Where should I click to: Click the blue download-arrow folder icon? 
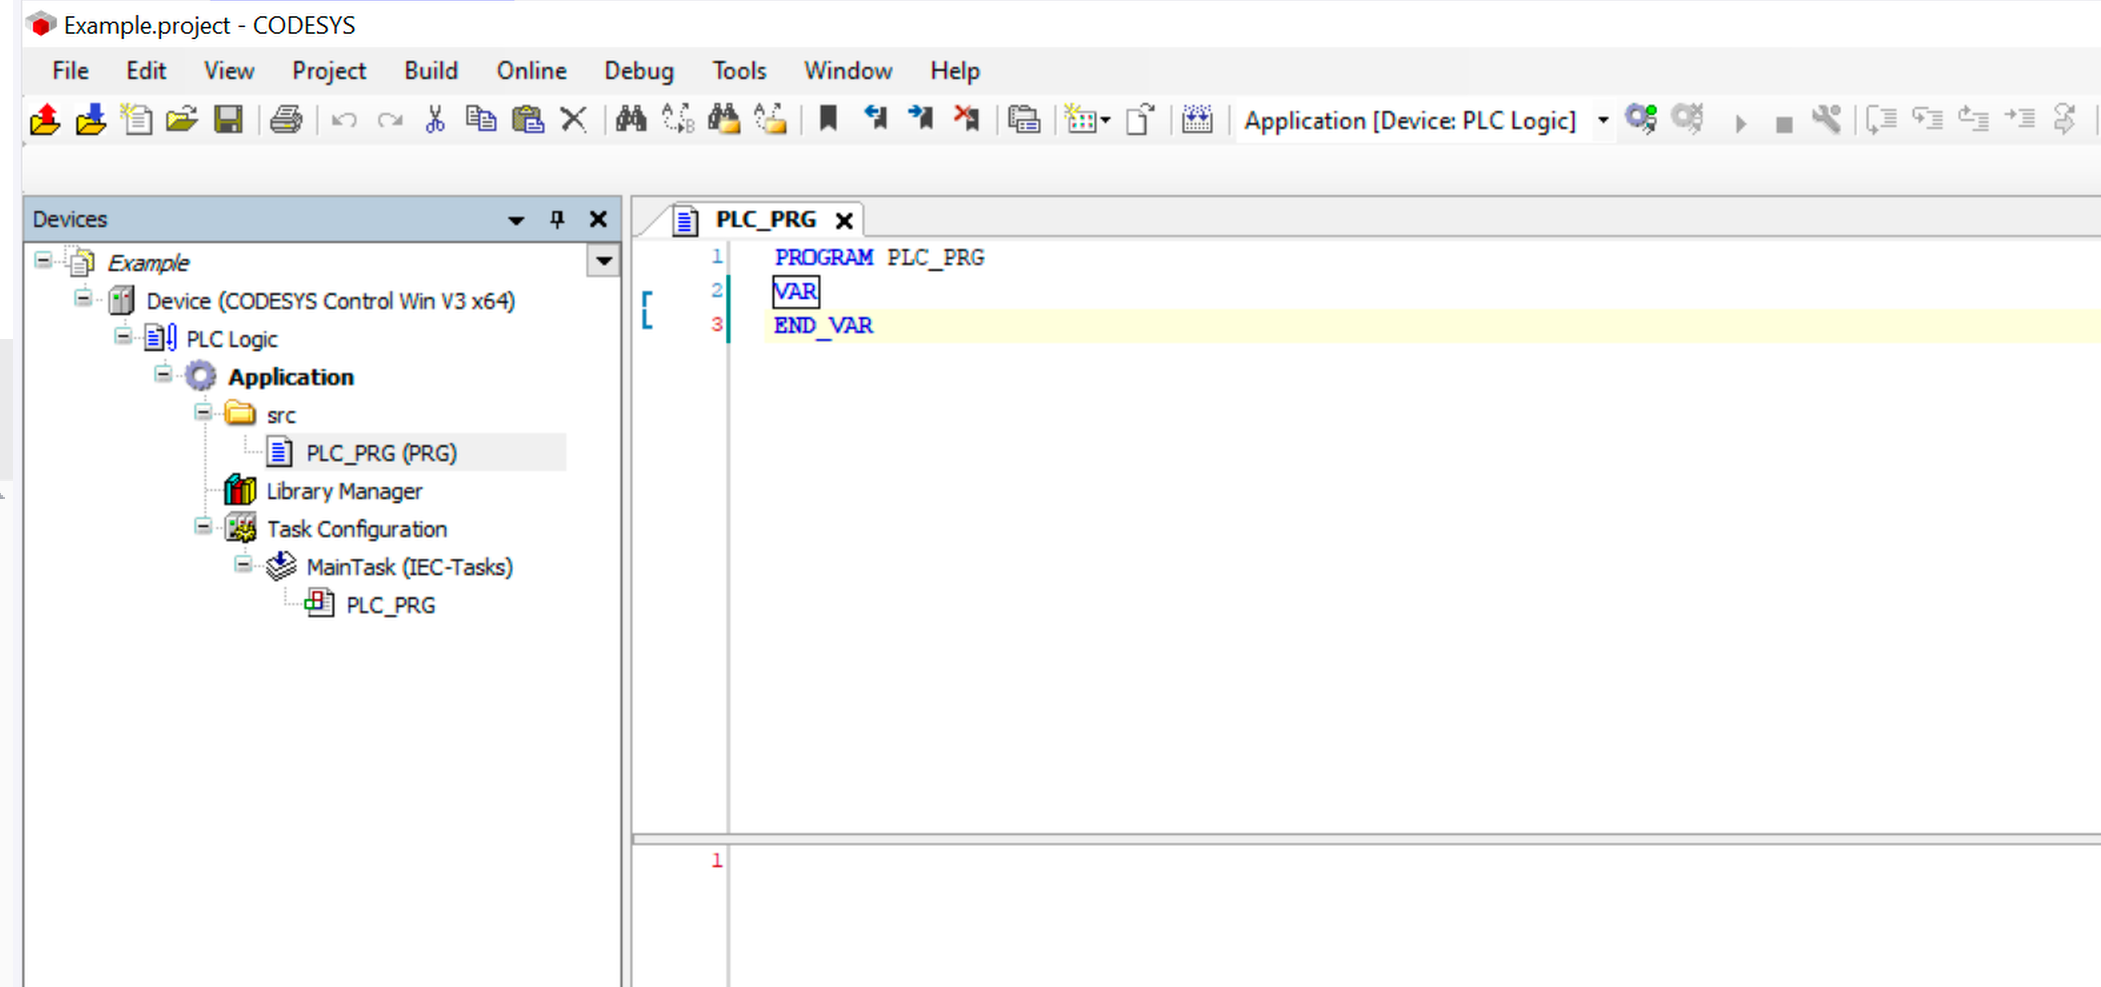pos(91,120)
